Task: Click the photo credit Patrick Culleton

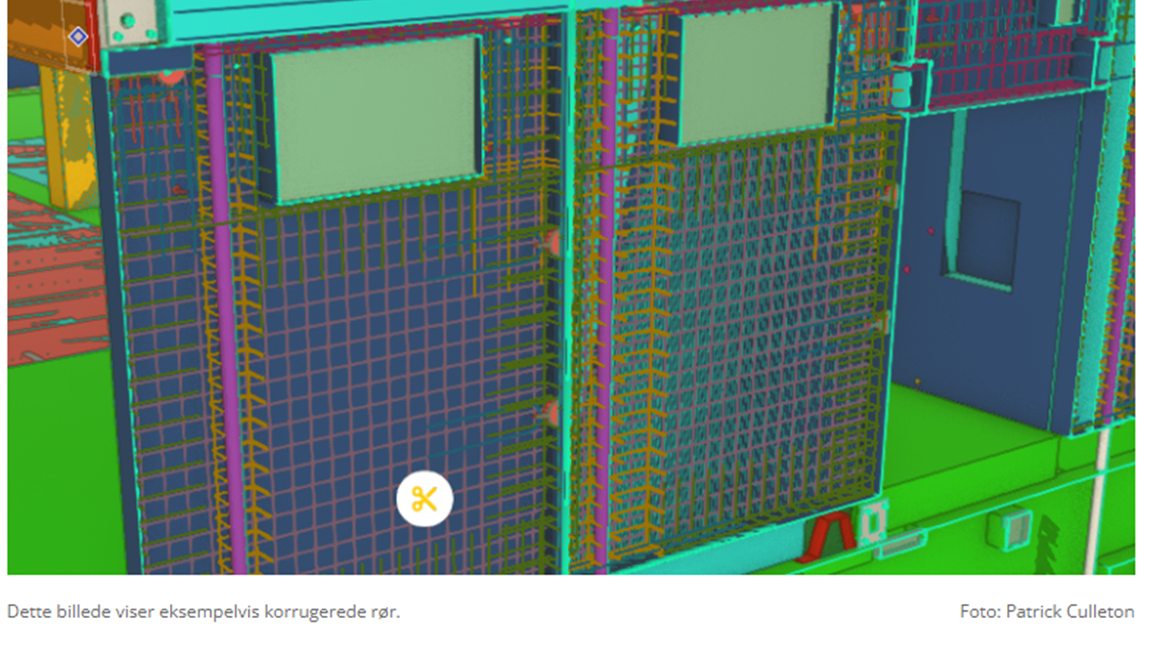Action: pyautogui.click(x=1046, y=611)
